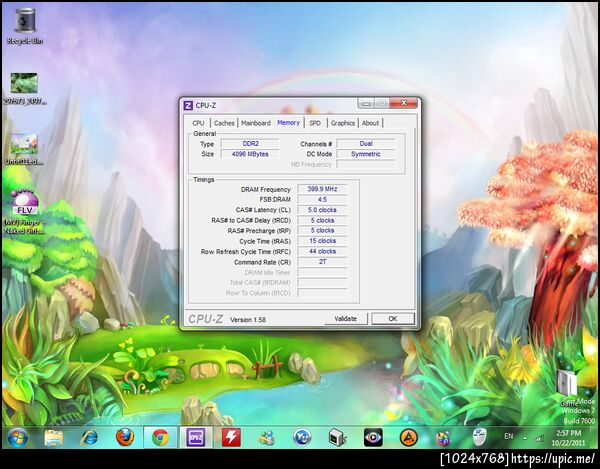Open the eye icon app in taskbar
600x469 pixels.
pos(373,438)
